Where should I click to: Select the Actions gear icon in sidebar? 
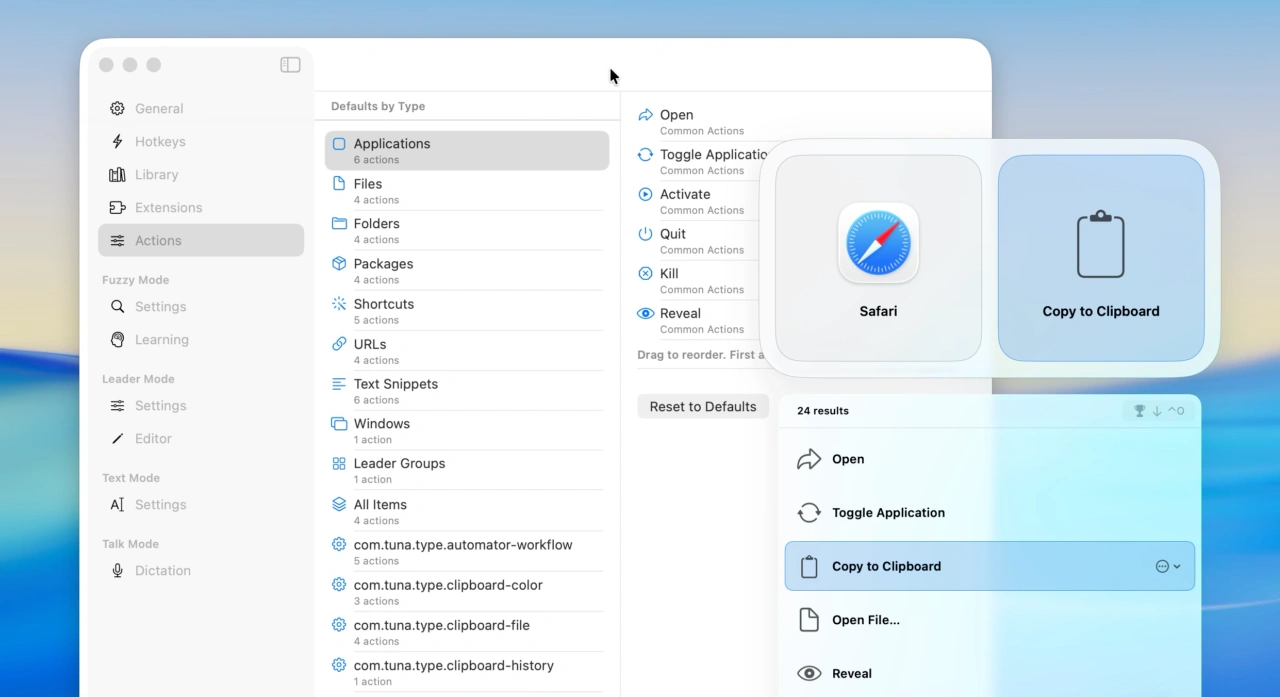coord(116,240)
